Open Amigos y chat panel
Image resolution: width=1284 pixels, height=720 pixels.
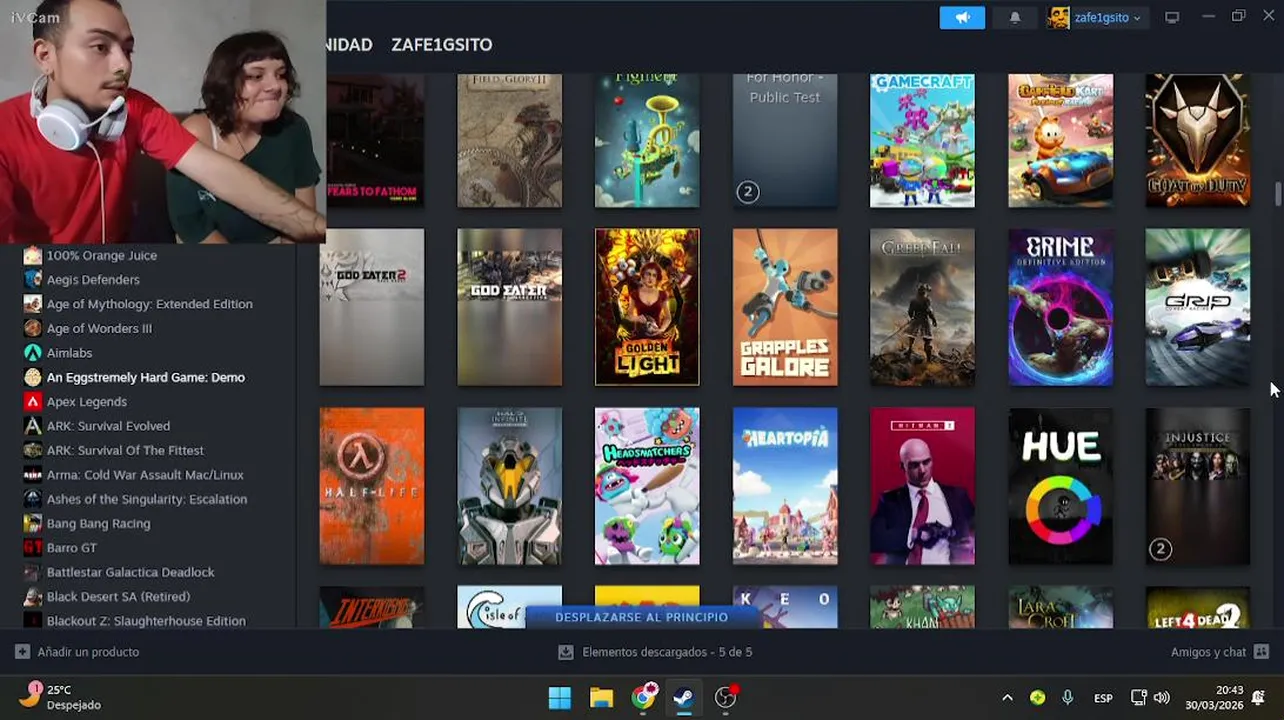click(1219, 652)
